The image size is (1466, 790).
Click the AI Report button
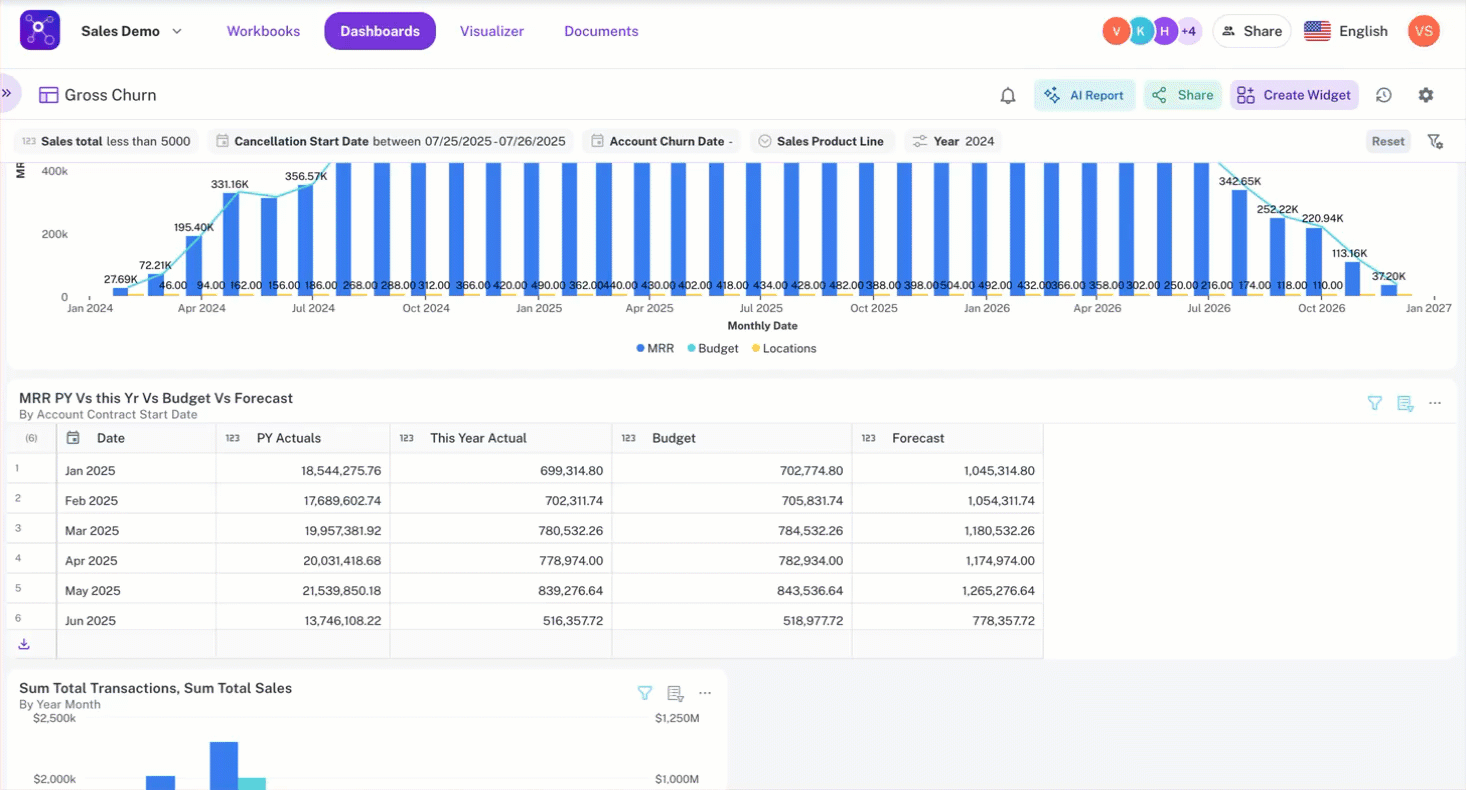[1084, 95]
